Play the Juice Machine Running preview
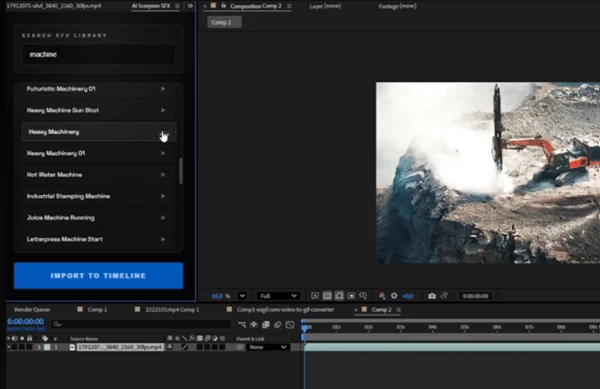The height and width of the screenshot is (389, 600). [163, 218]
